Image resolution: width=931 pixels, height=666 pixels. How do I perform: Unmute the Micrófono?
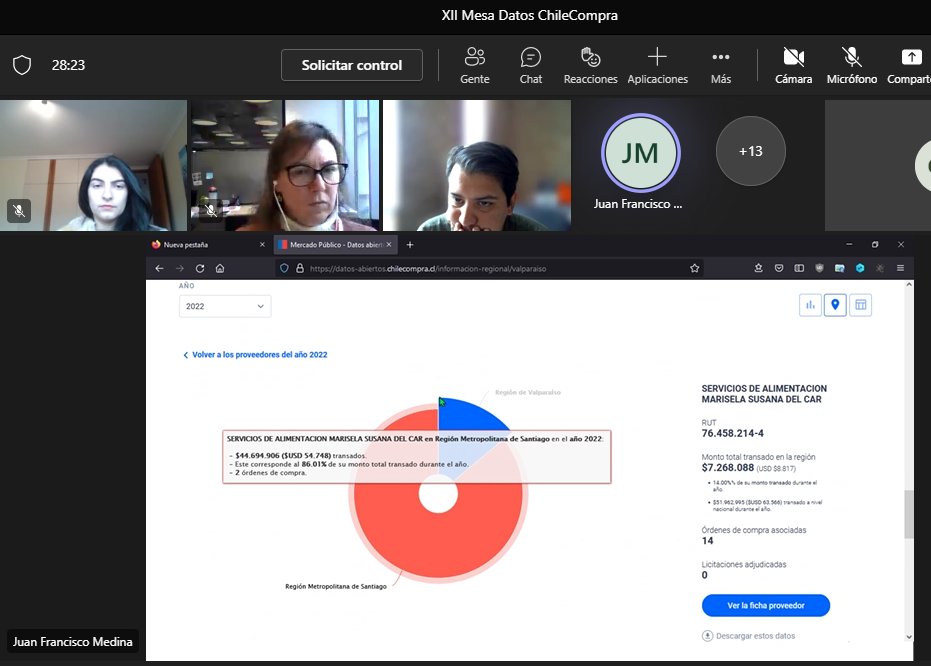coord(851,66)
